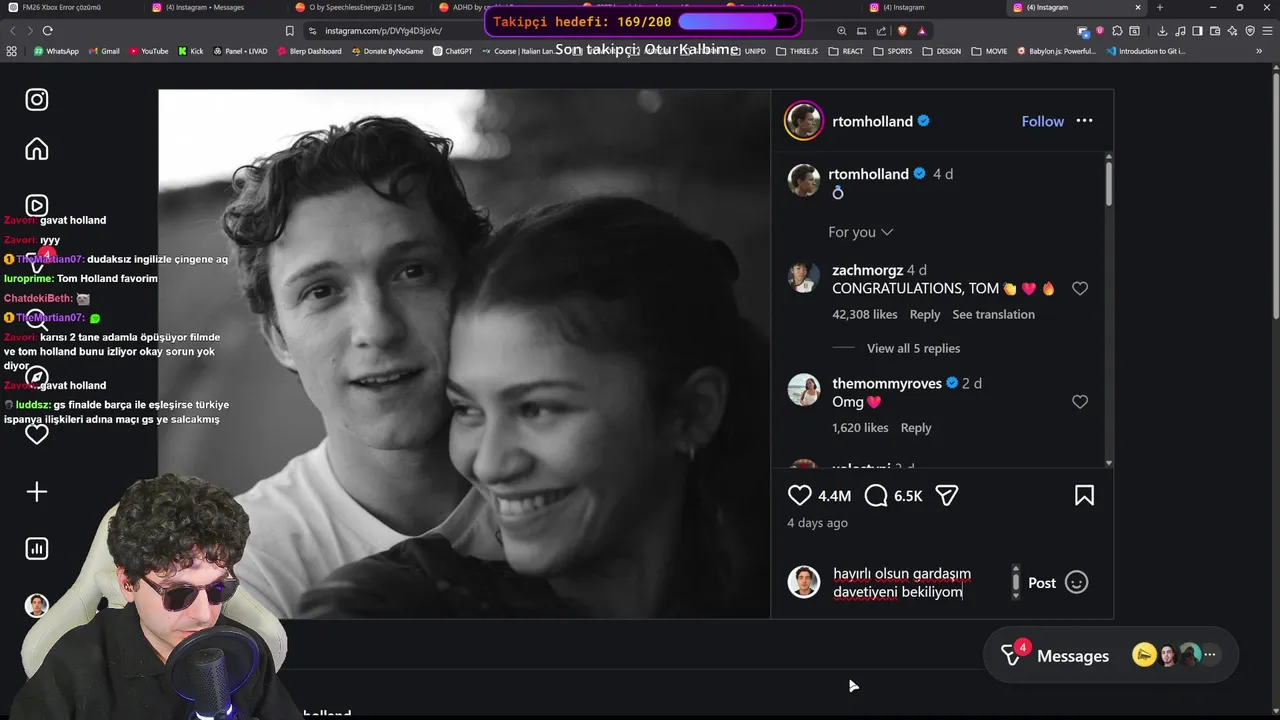The image size is (1280, 720).
Task: Click the instagram.com address bar URL
Action: coord(383,31)
